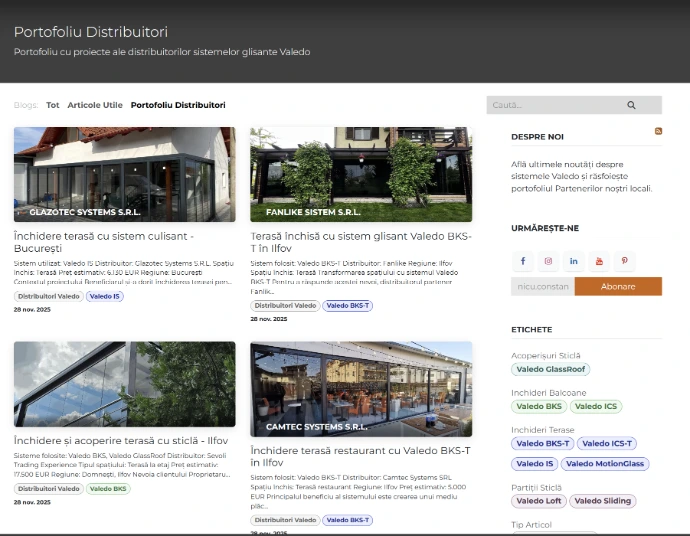The image size is (690, 536).
Task: Filter by Valedo GlassRoof tag
Action: [552, 369]
